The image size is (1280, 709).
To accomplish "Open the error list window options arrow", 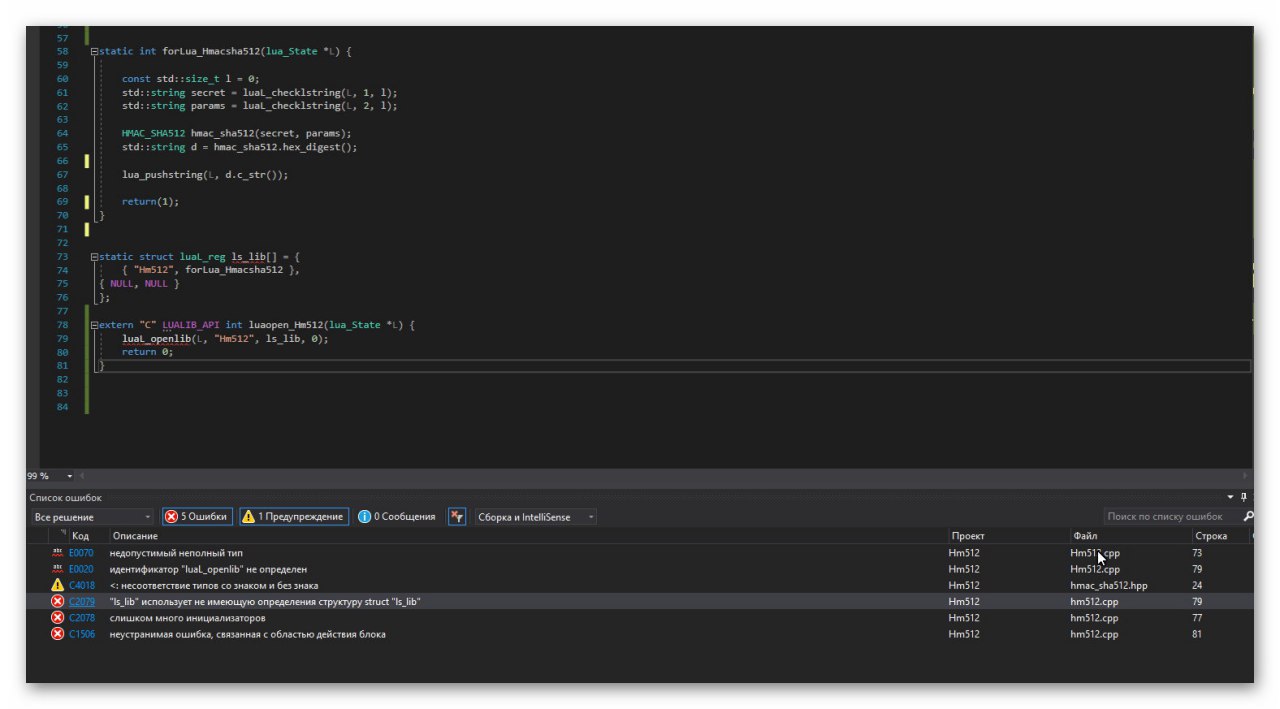I will pyautogui.click(x=1231, y=497).
